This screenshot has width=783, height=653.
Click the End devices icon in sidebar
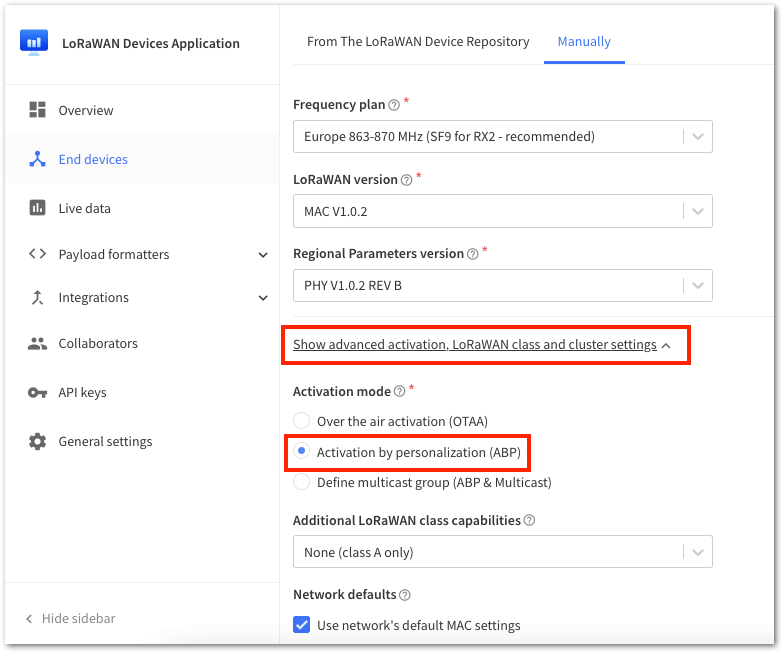click(37, 159)
